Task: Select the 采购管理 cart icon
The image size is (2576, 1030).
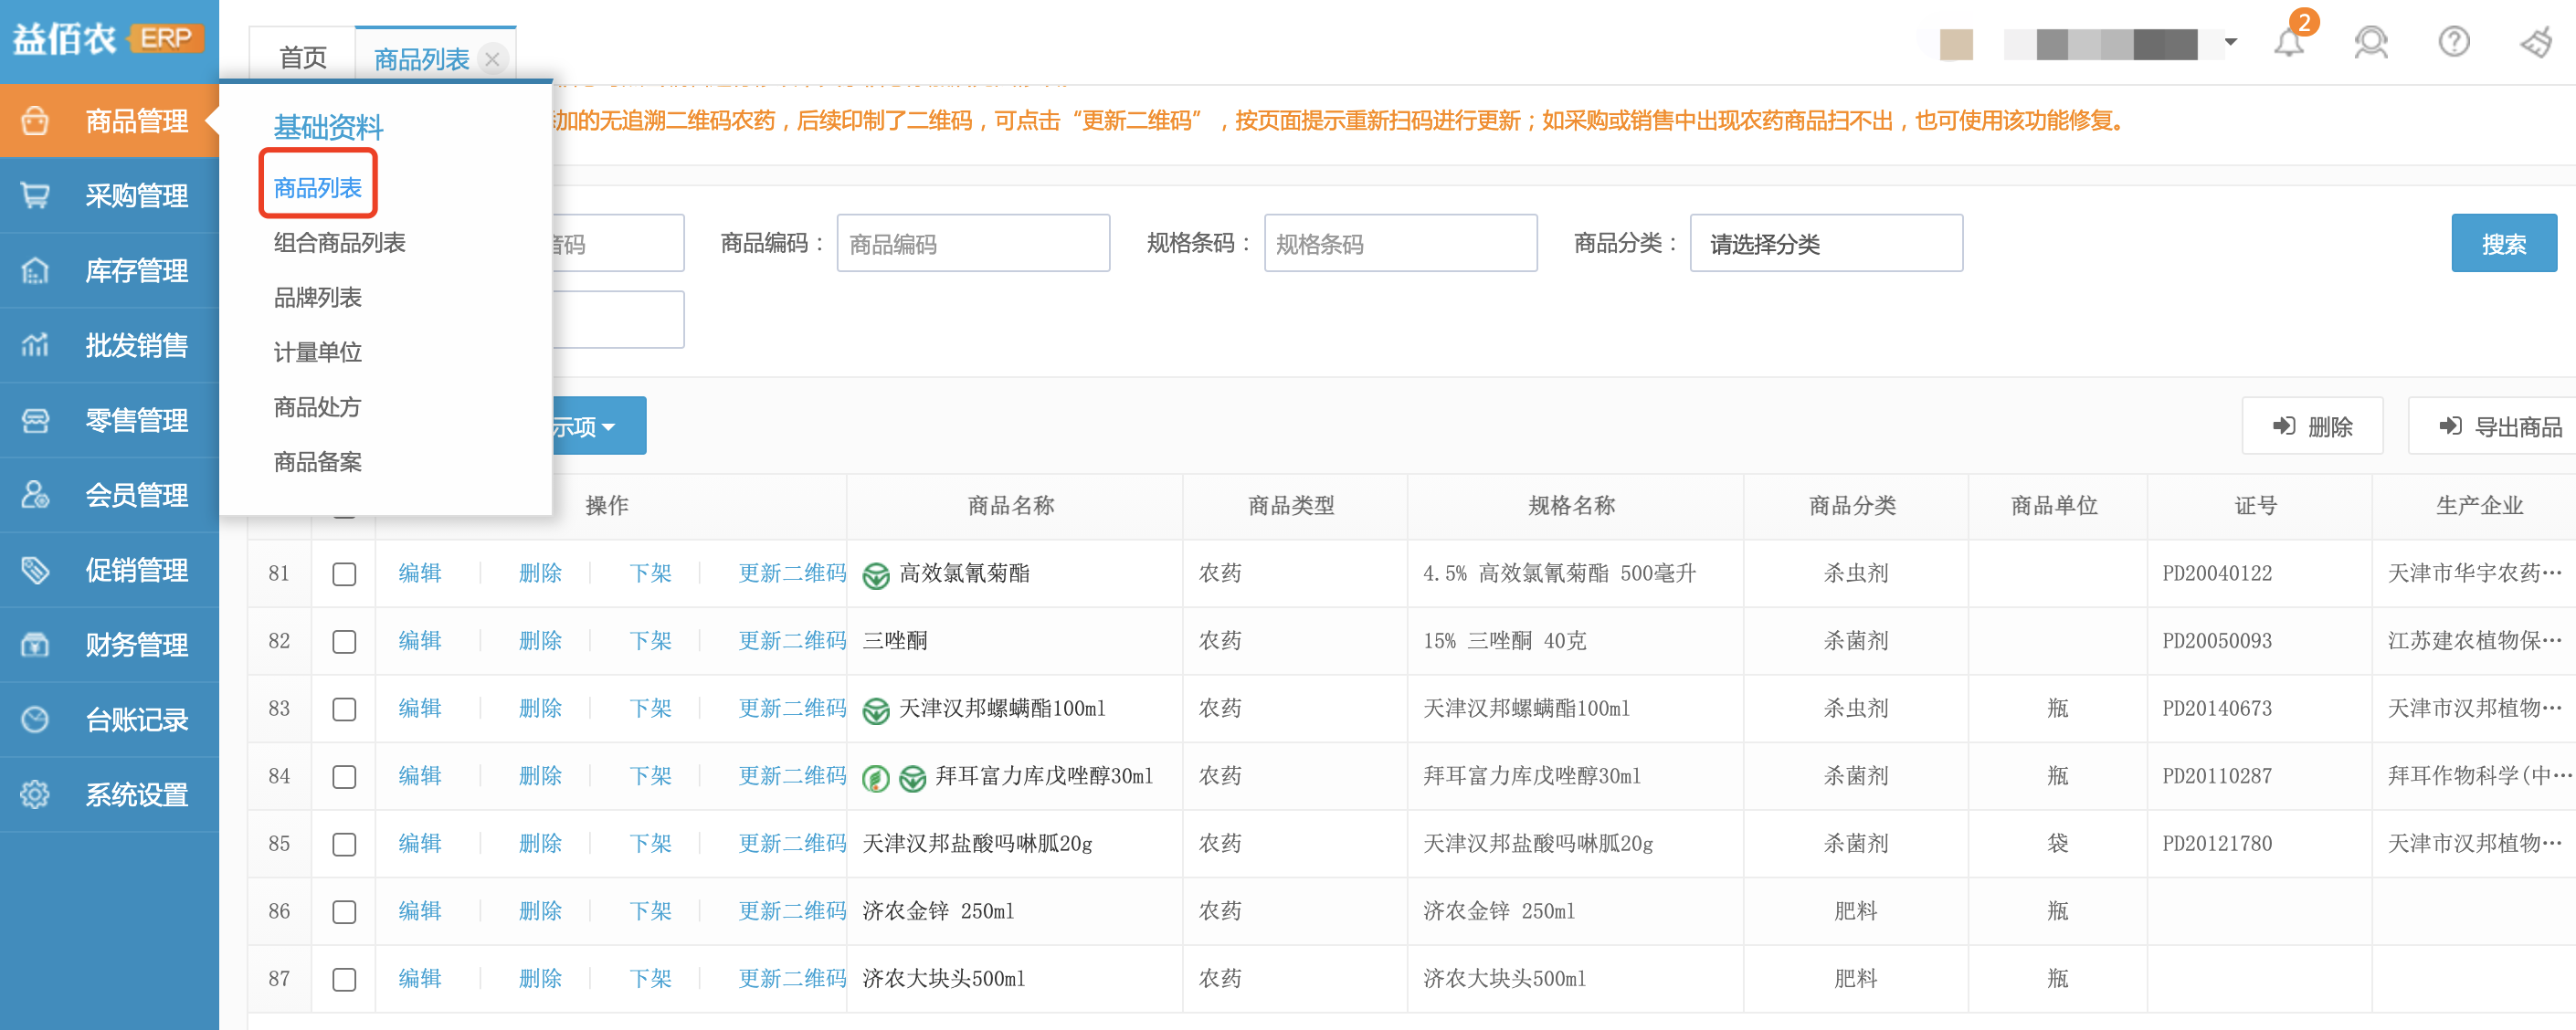Action: pos(36,195)
